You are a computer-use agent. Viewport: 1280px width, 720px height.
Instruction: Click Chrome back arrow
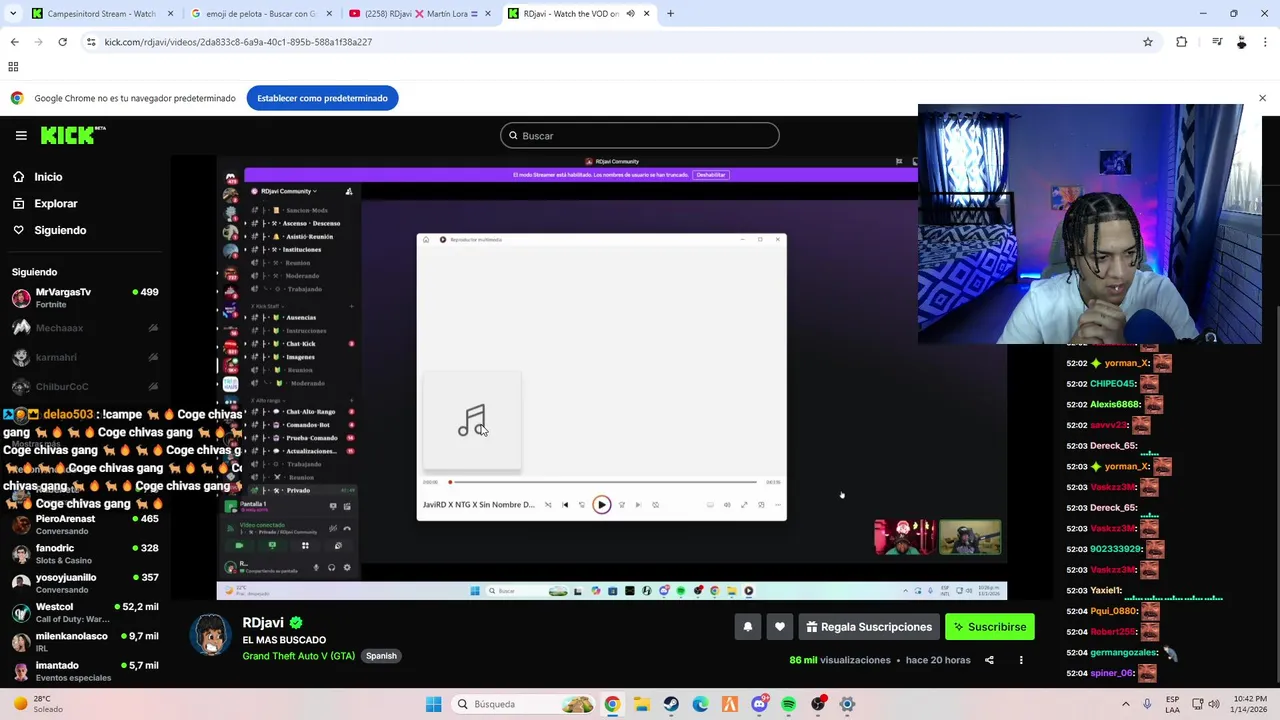click(x=14, y=42)
